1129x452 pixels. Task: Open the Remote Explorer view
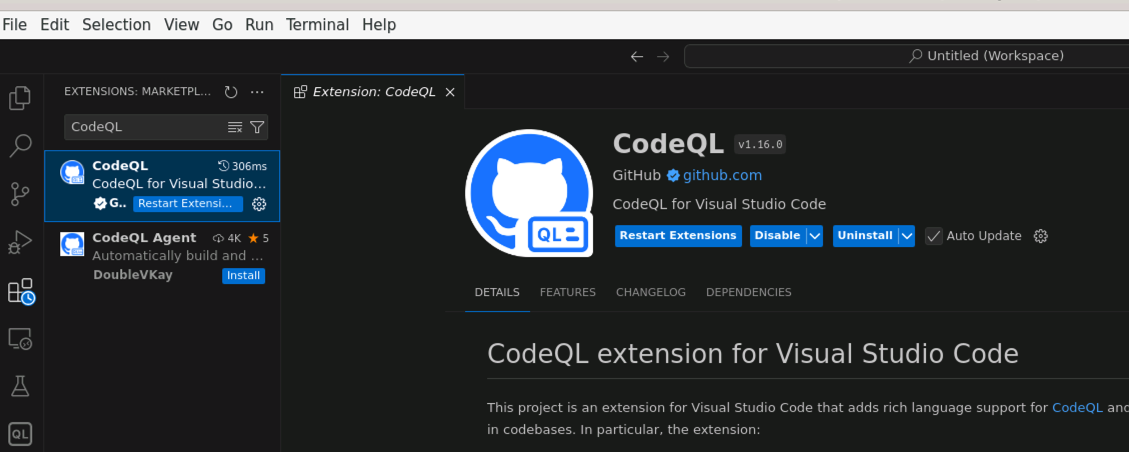[x=20, y=338]
